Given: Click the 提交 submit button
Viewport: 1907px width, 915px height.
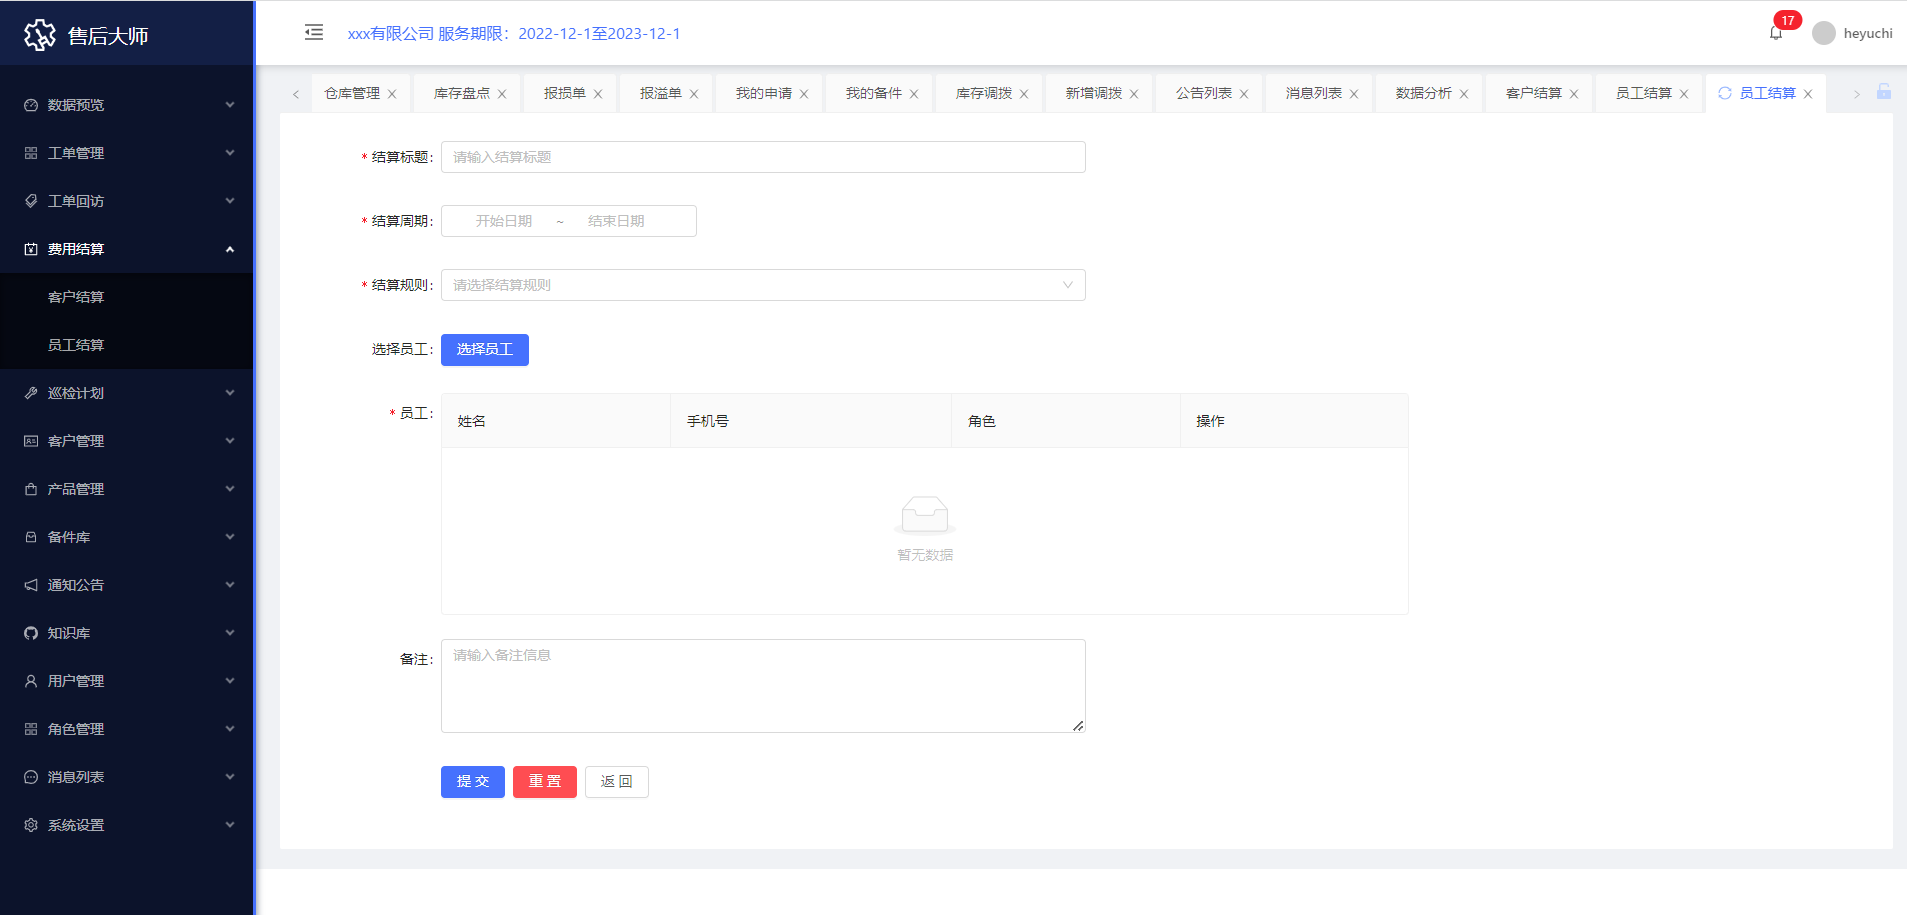Looking at the screenshot, I should [472, 782].
